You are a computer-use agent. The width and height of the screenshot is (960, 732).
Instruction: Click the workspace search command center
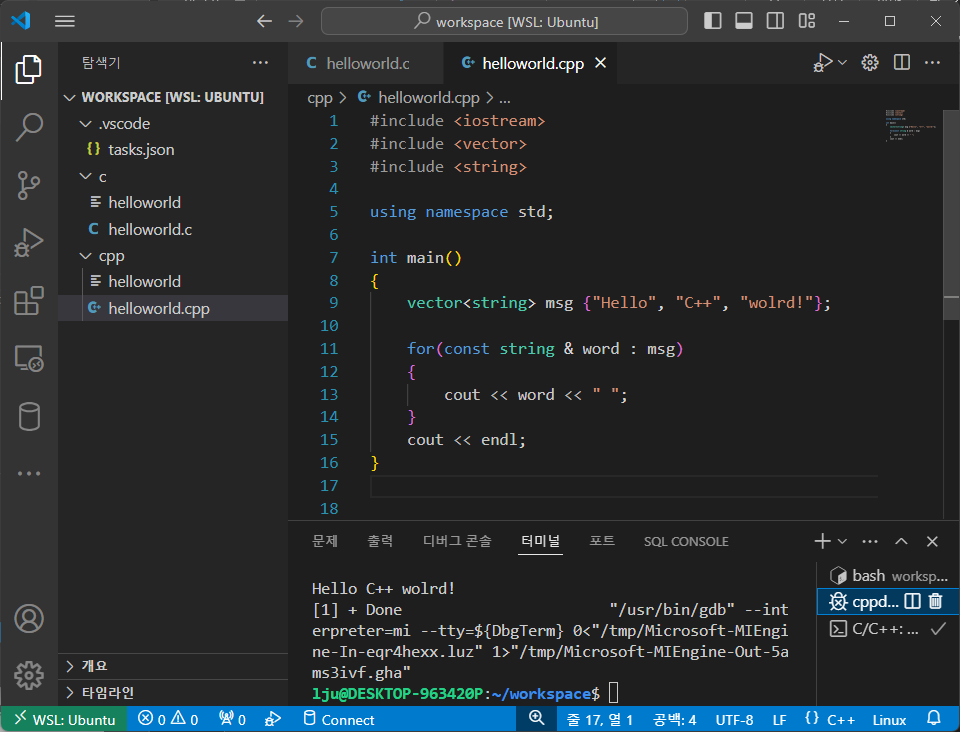(x=504, y=21)
